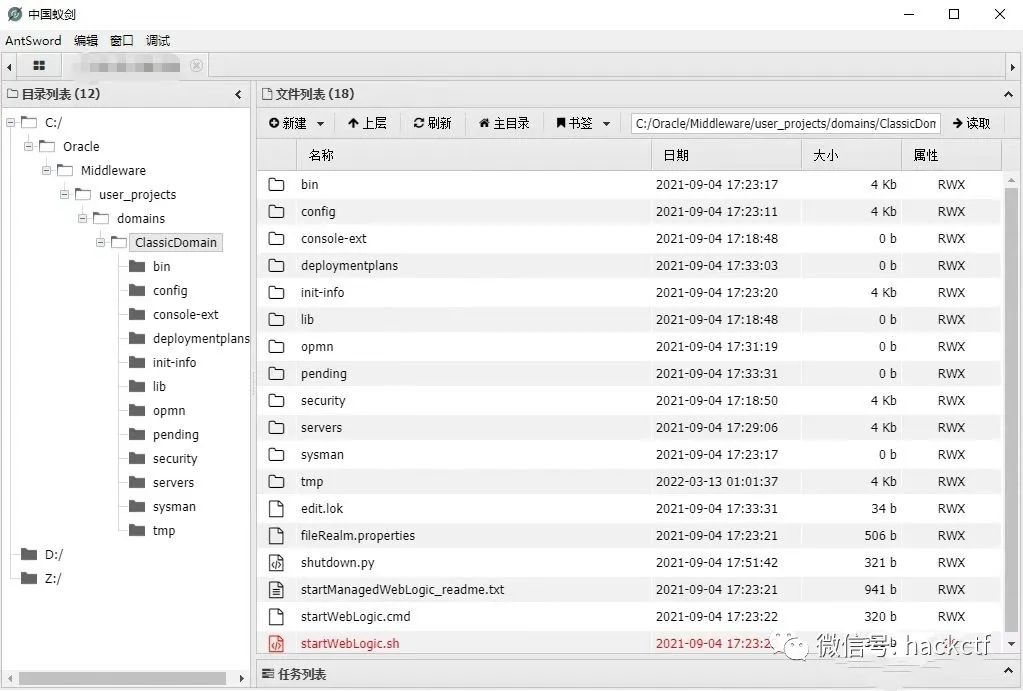This screenshot has width=1023, height=691.
Task: Collapse the file list panel
Action: (x=1008, y=95)
